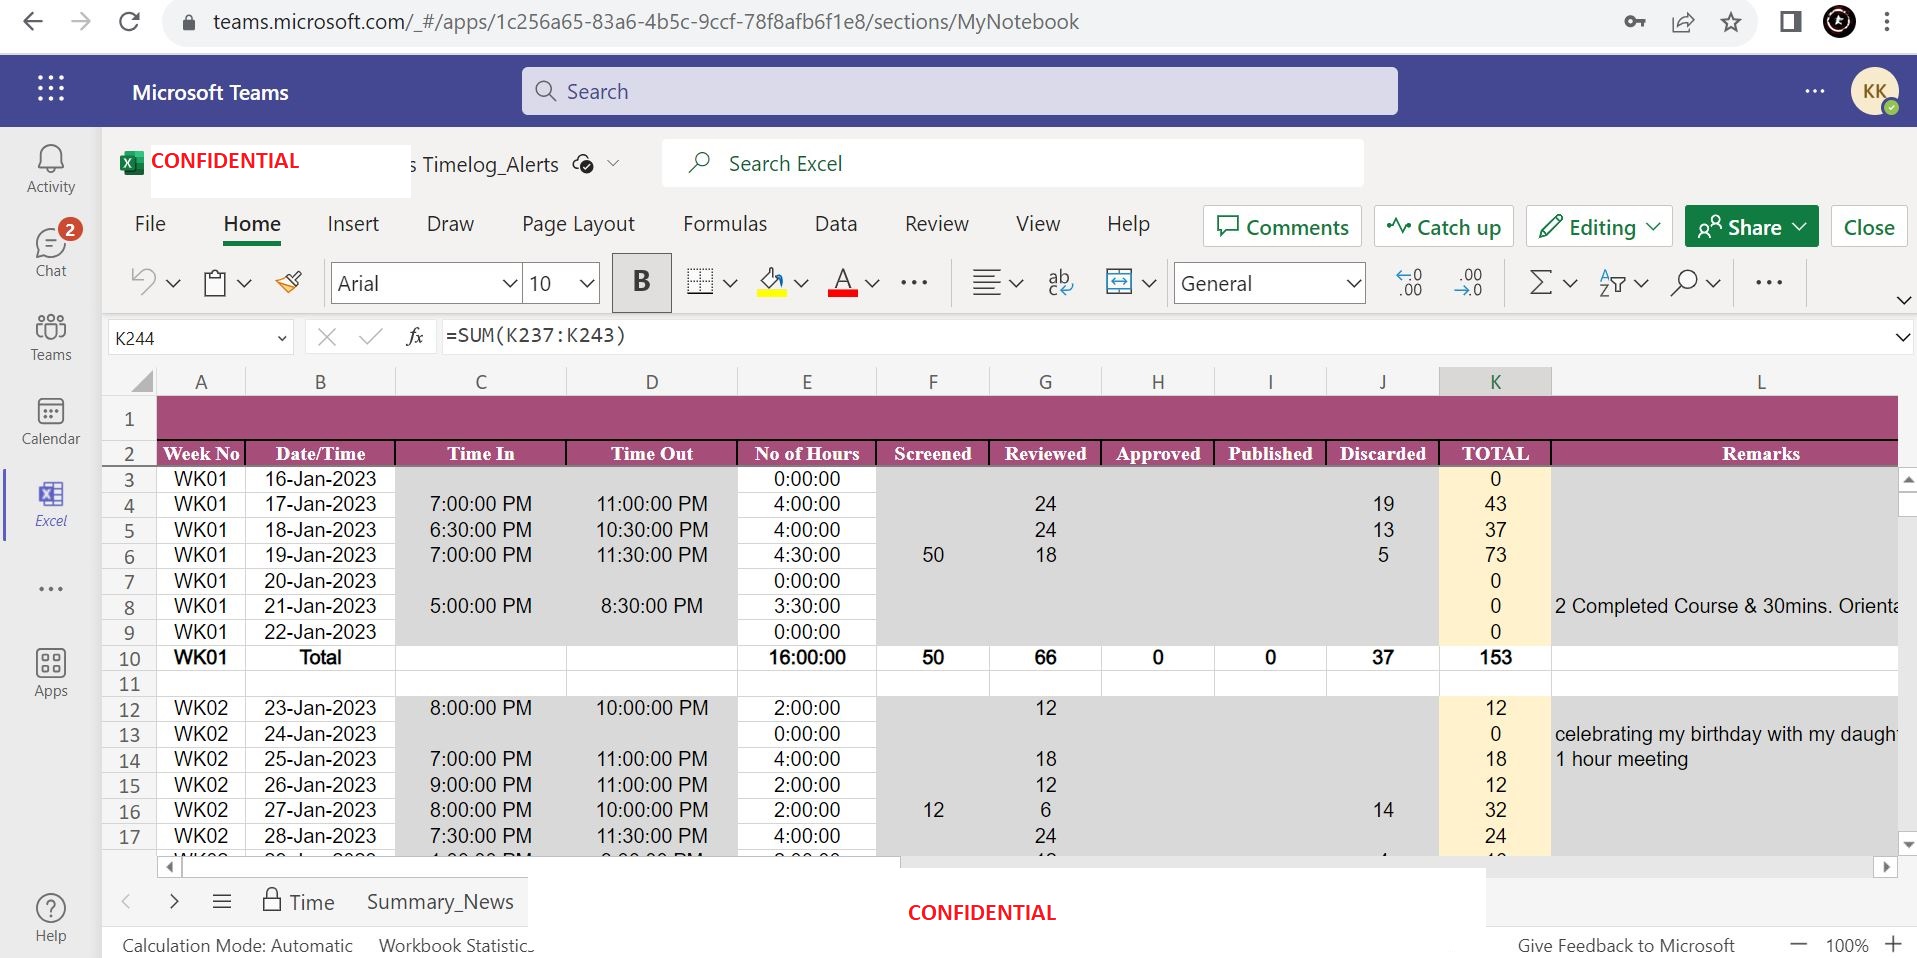
Task: Expand the Arial font name dropdown
Action: (x=509, y=284)
